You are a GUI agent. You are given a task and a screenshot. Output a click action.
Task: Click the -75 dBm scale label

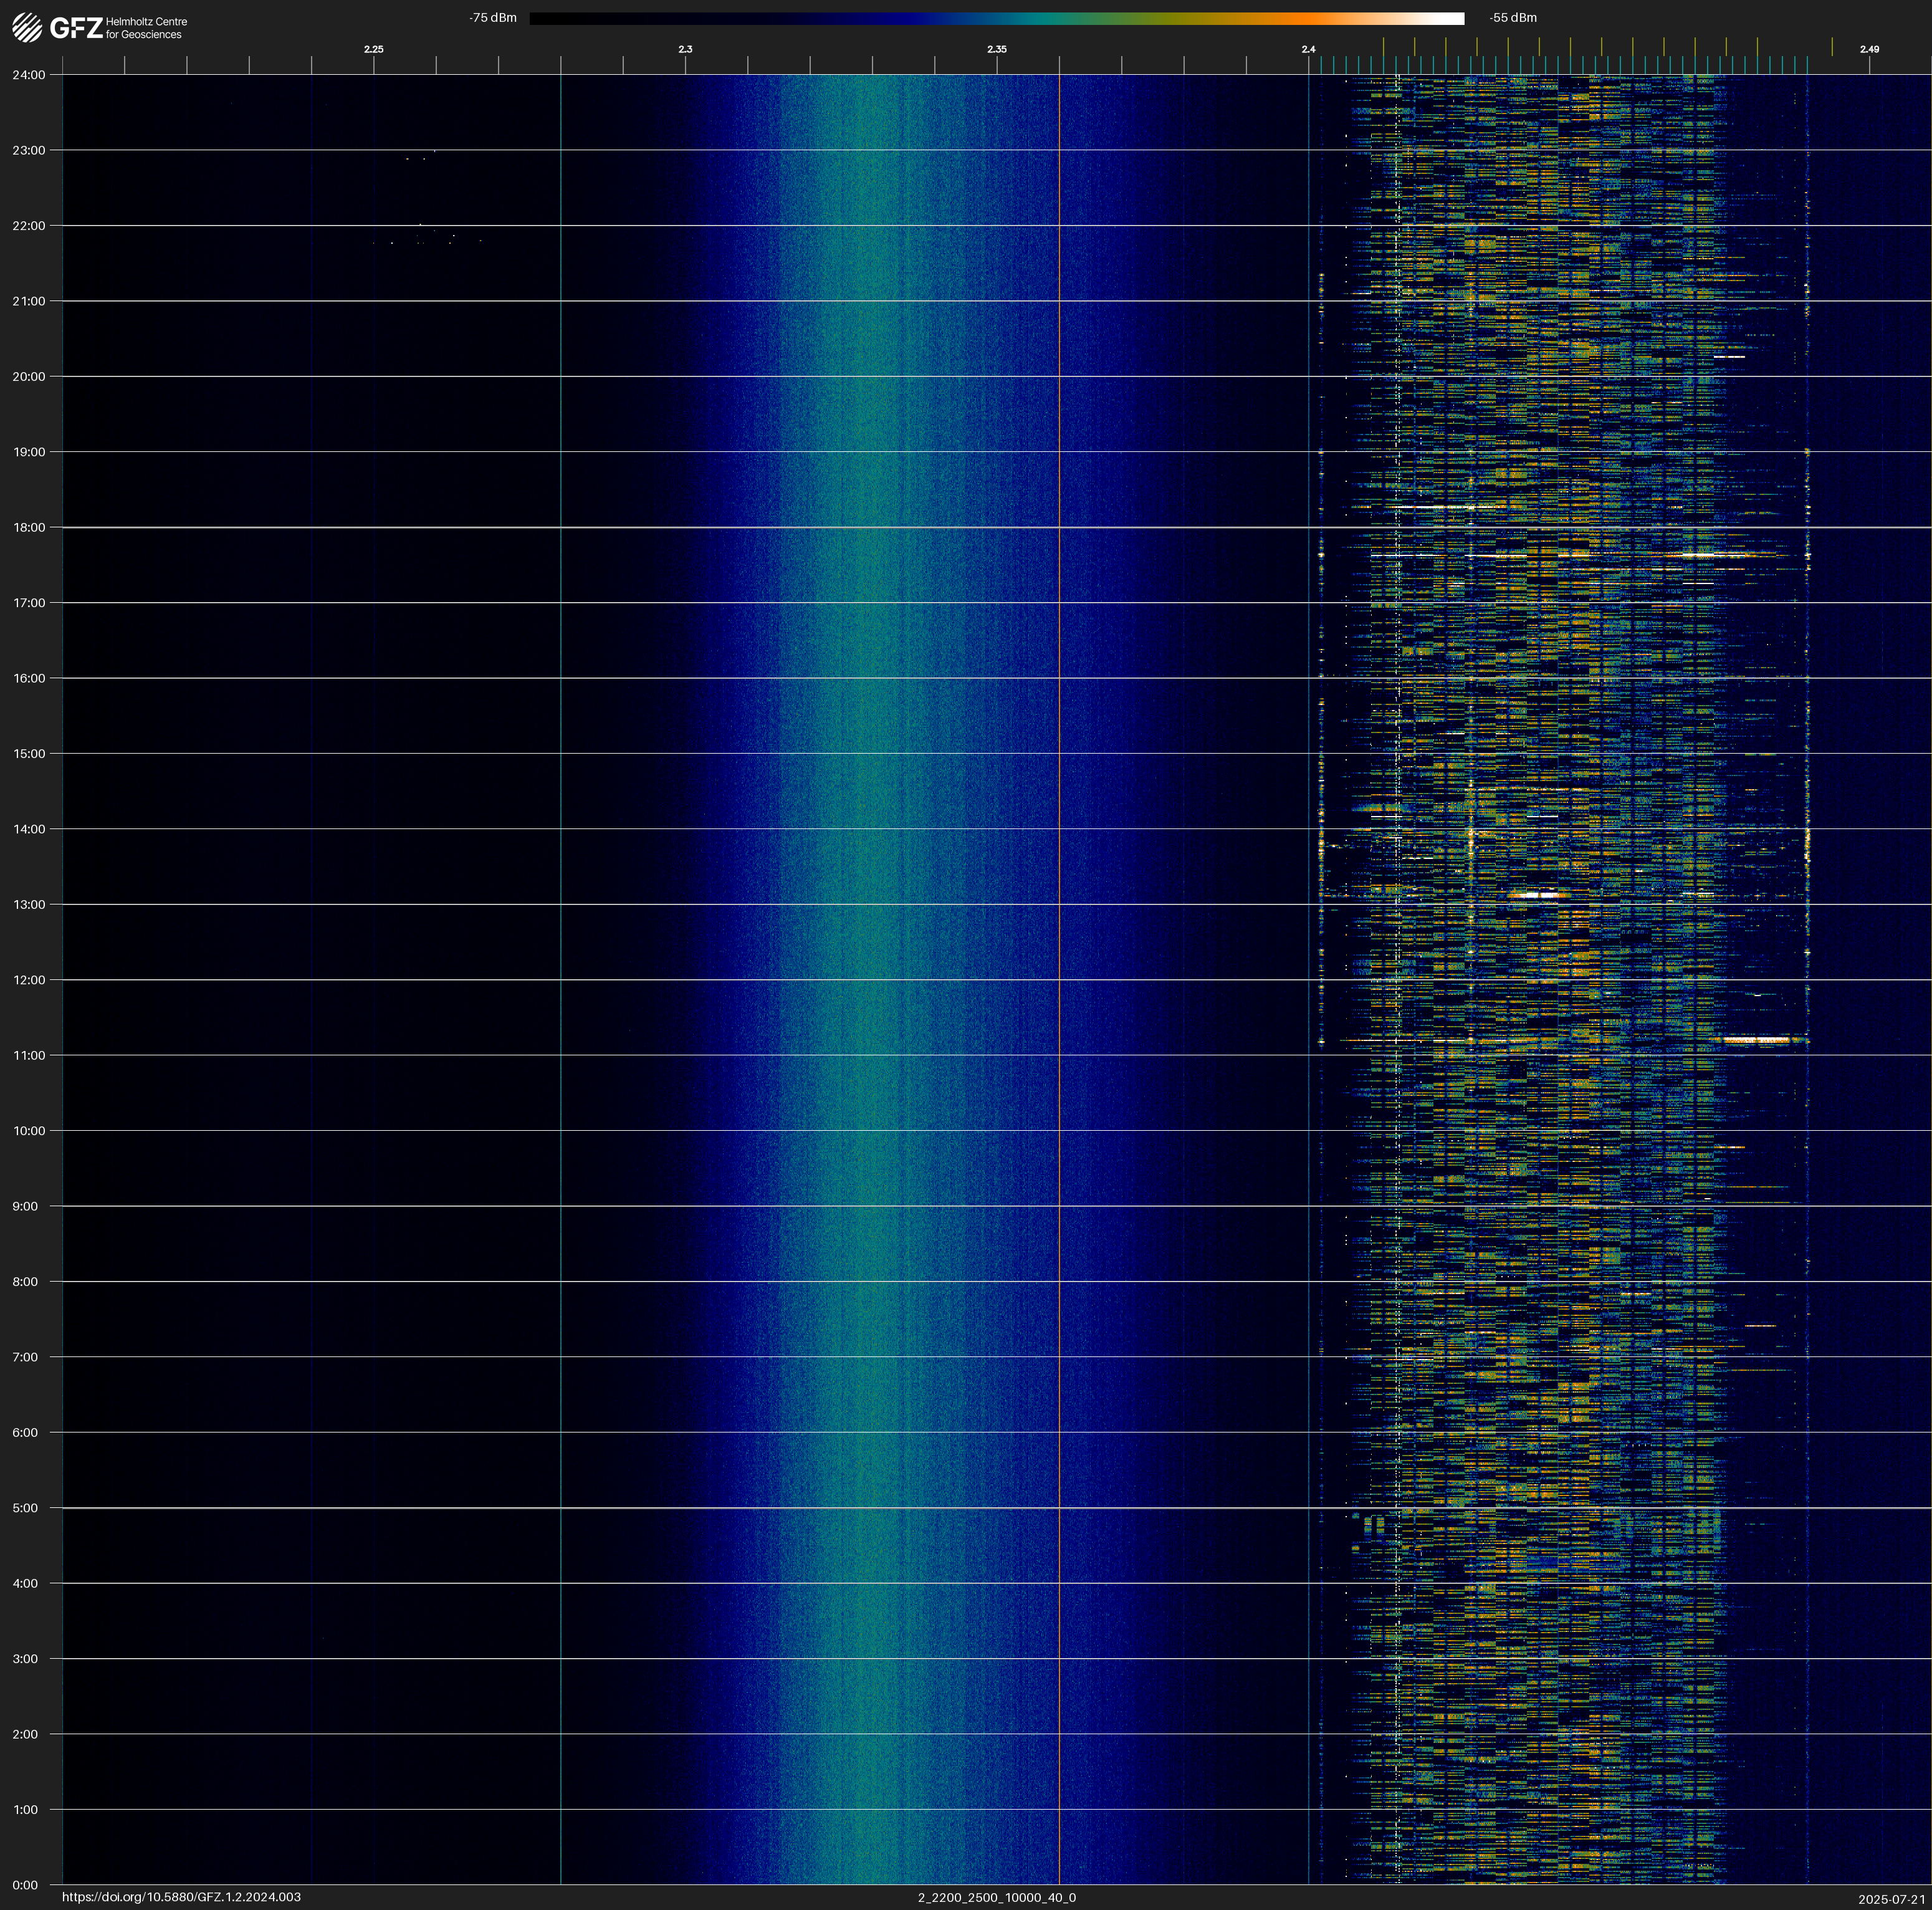[493, 18]
